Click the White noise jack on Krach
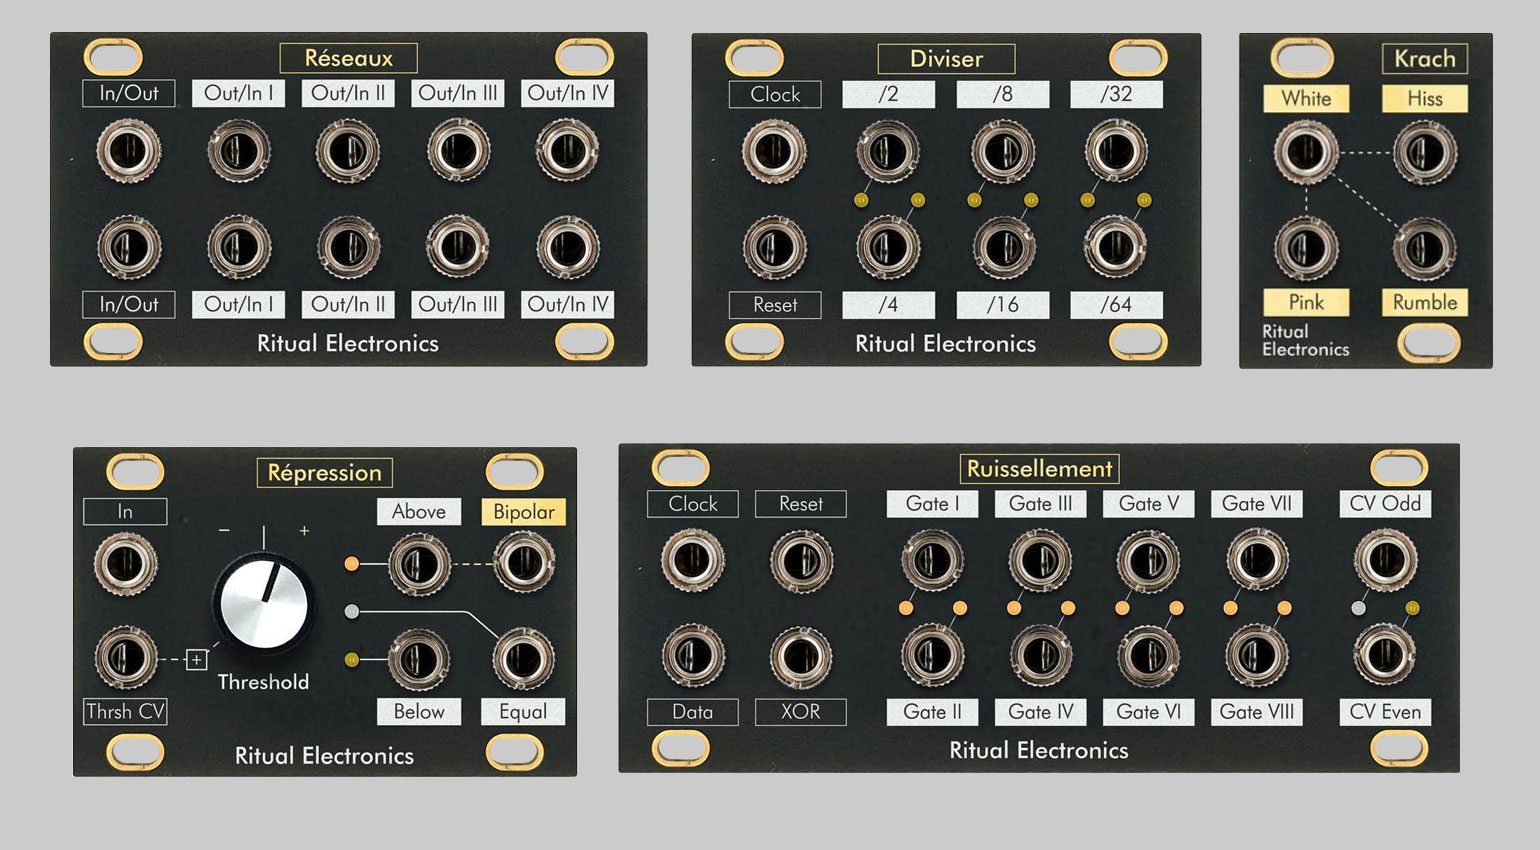 click(x=1306, y=151)
